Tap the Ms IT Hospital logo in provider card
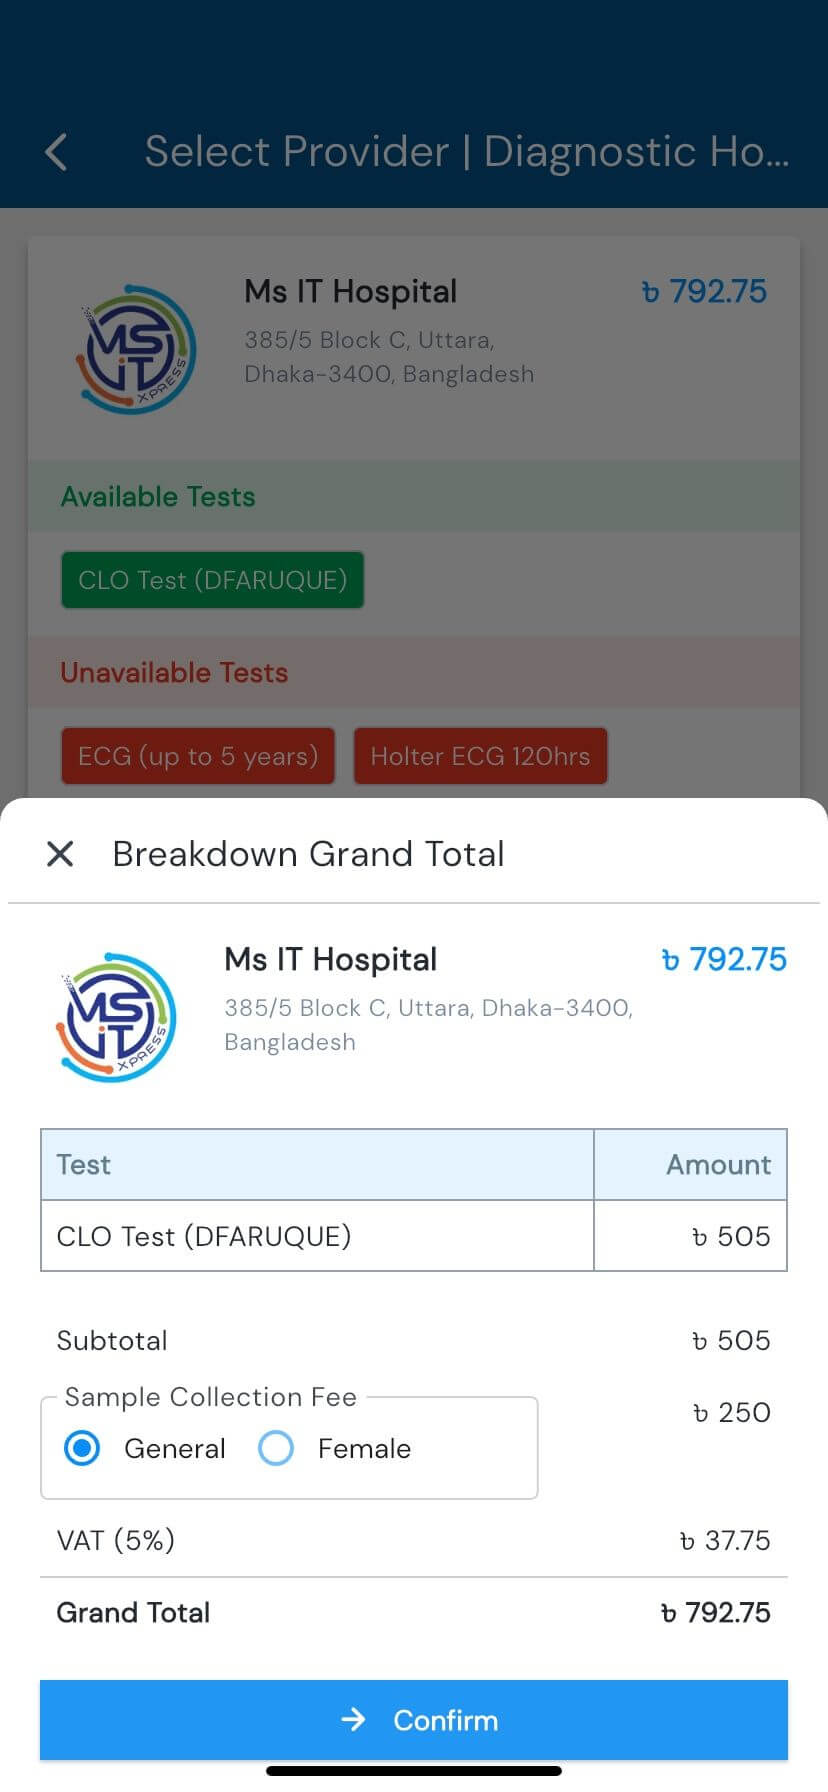The width and height of the screenshot is (828, 1792). (136, 350)
